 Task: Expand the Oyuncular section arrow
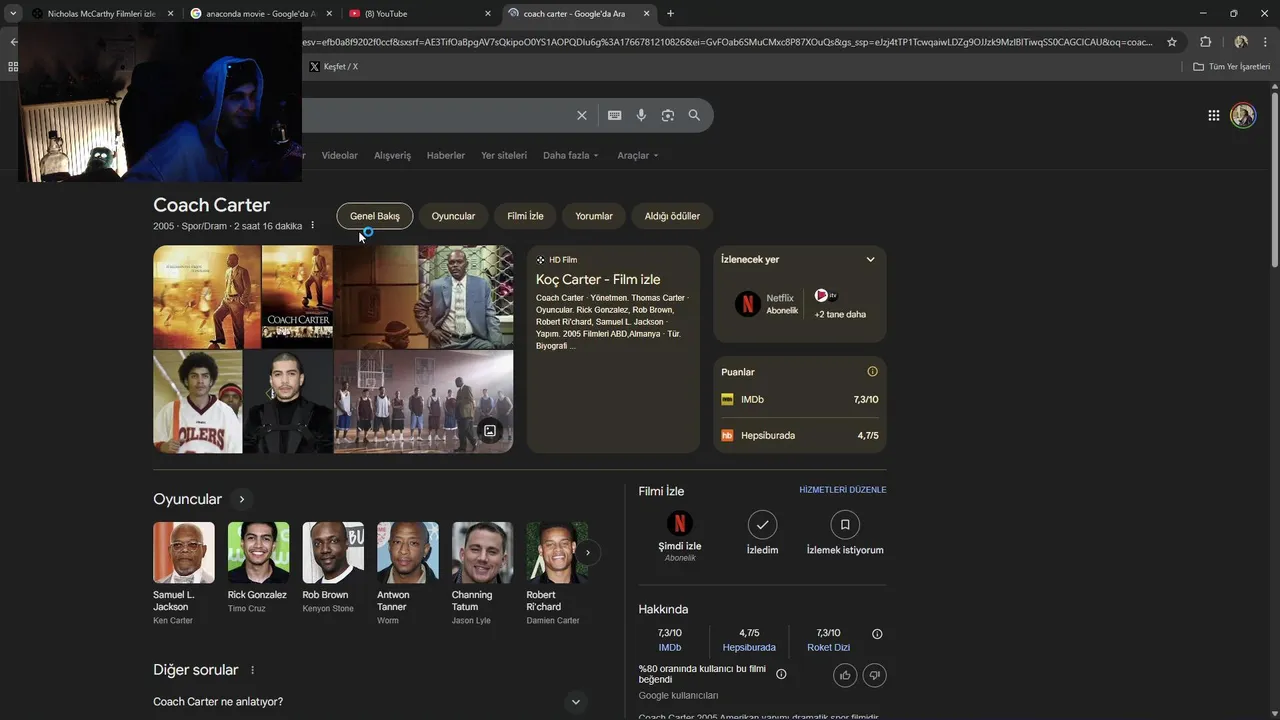(241, 499)
